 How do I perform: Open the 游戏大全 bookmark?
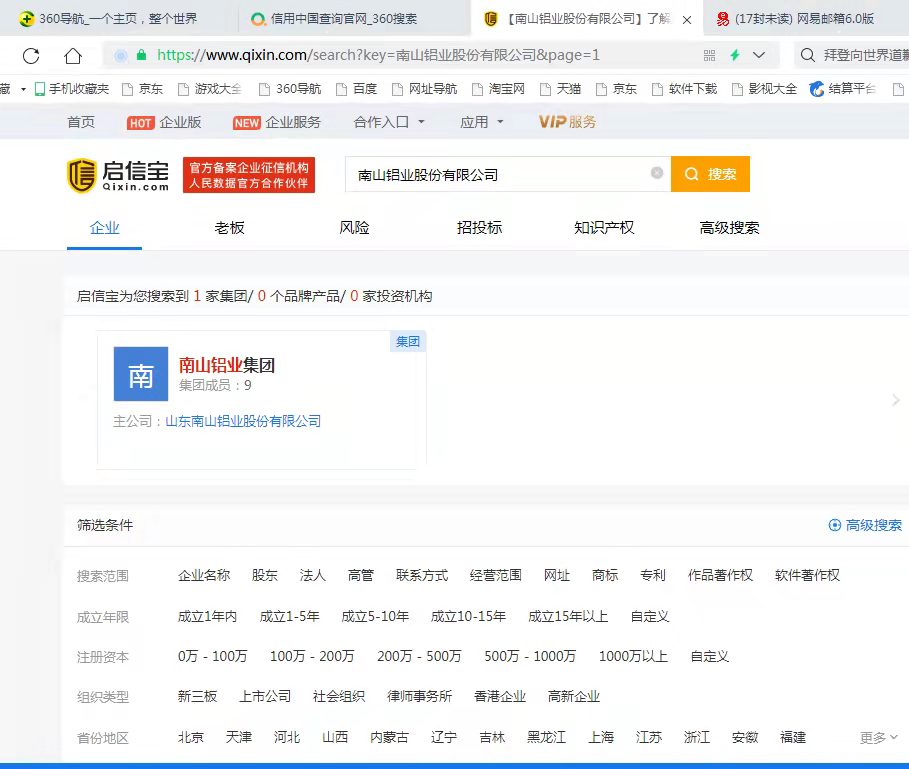pyautogui.click(x=210, y=89)
